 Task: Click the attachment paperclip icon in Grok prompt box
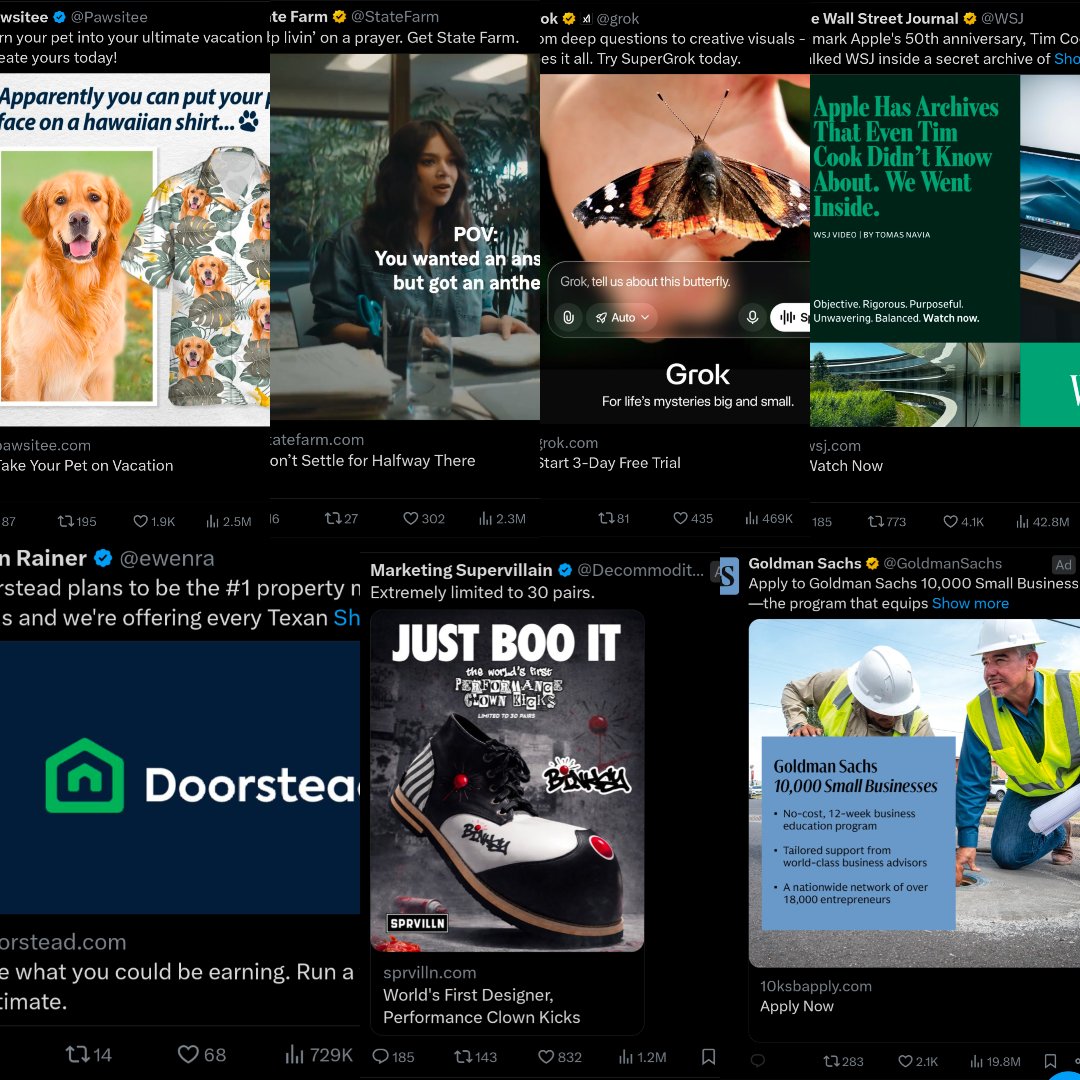568,317
